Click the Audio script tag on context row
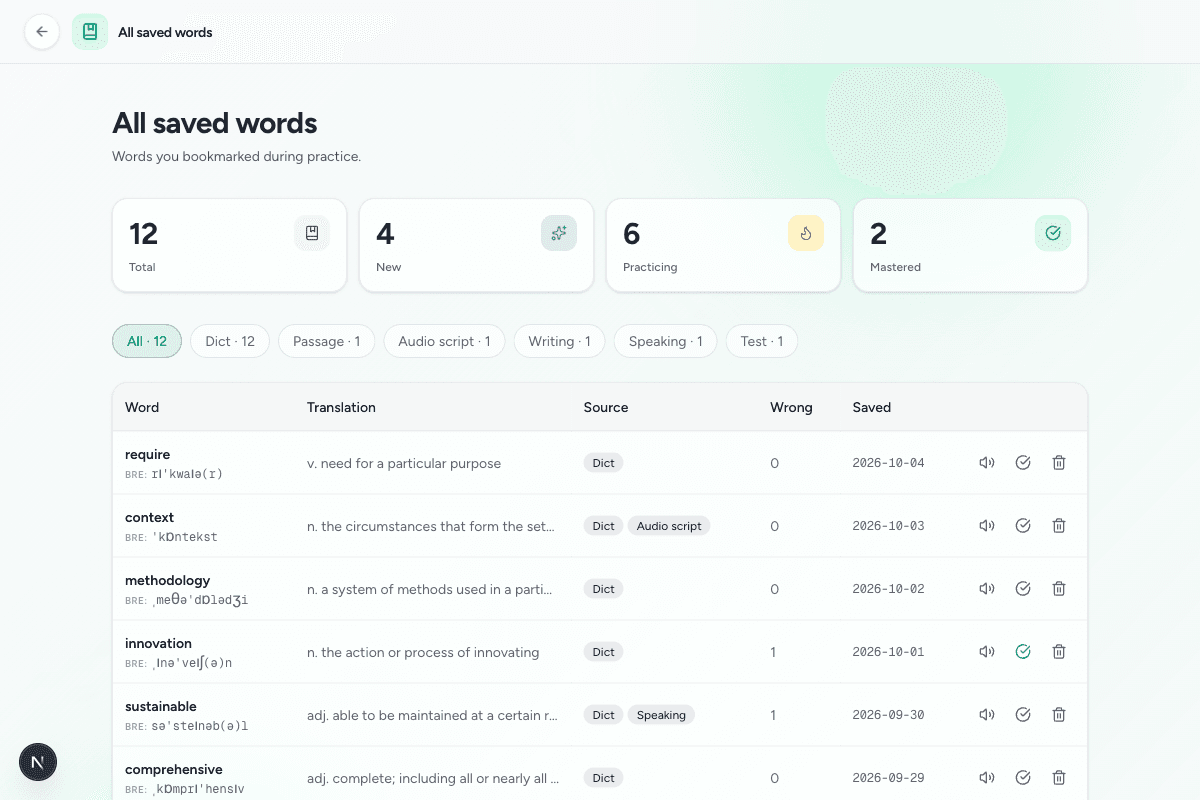1200x800 pixels. [x=669, y=526]
